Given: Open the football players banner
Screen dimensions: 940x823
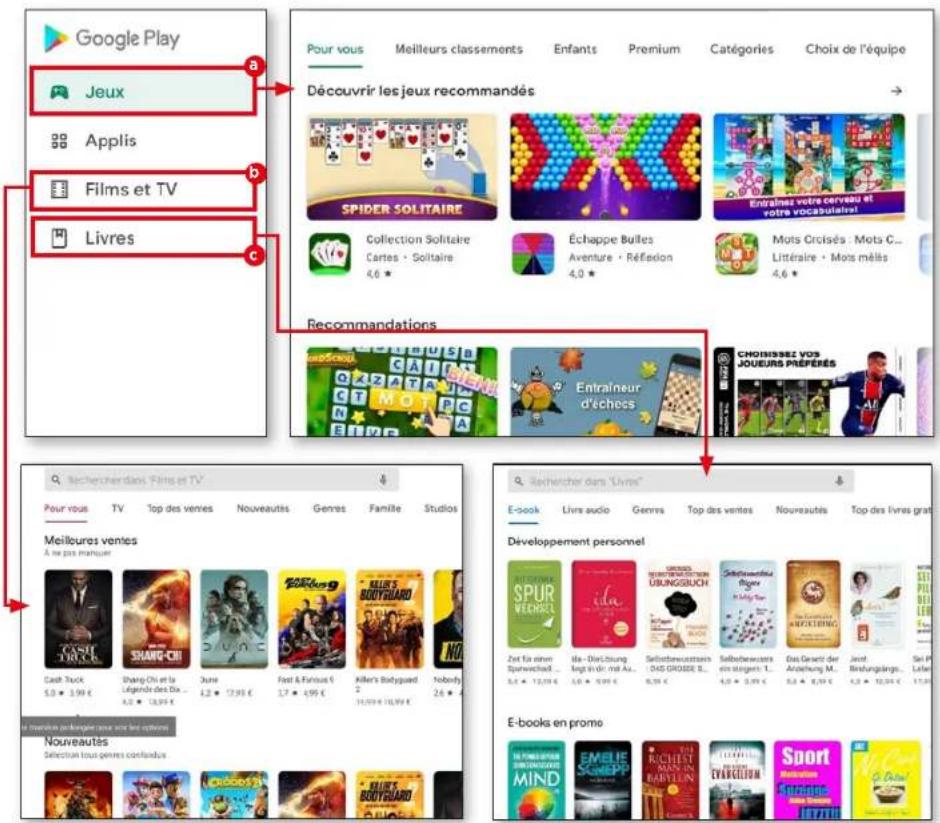Looking at the screenshot, I should [809, 392].
